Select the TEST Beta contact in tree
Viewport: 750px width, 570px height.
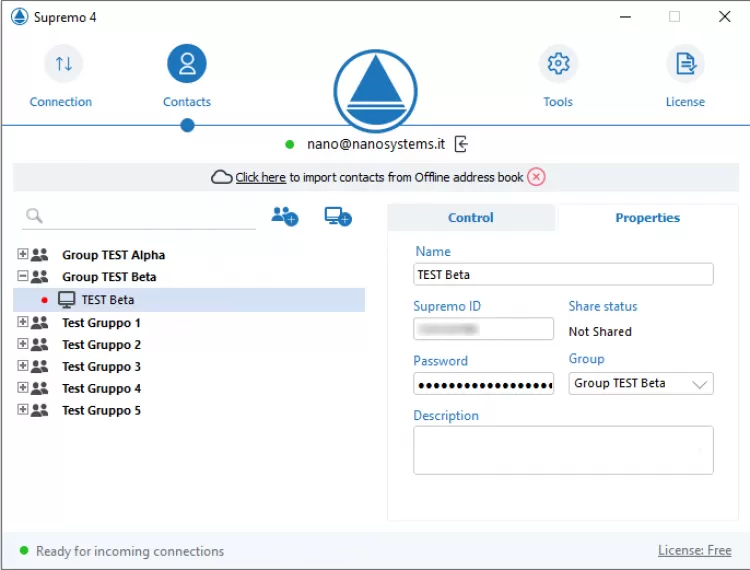[x=108, y=300]
